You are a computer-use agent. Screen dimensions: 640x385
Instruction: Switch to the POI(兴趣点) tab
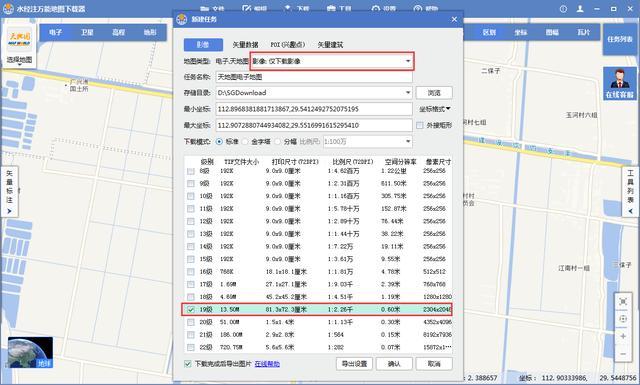[288, 45]
